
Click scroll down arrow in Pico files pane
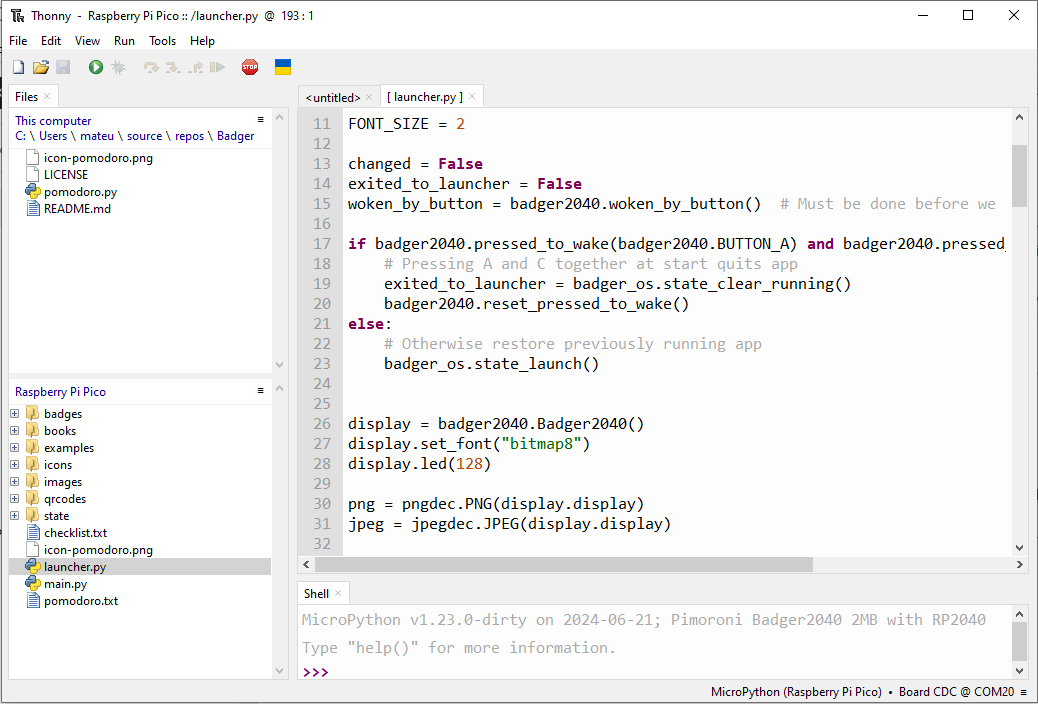point(279,671)
